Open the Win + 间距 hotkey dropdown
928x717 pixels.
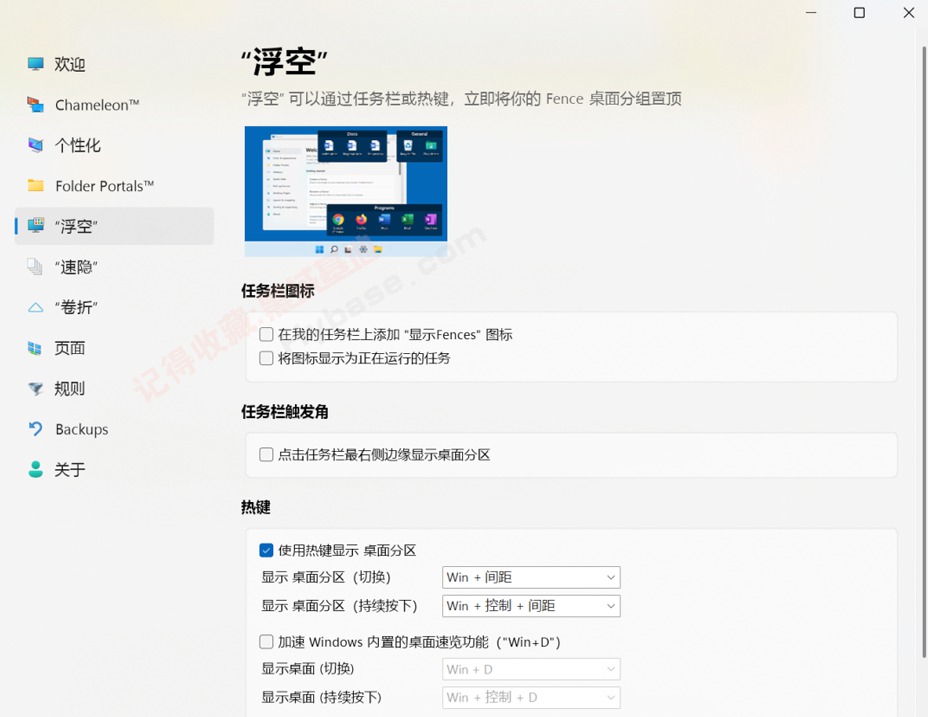[x=530, y=577]
